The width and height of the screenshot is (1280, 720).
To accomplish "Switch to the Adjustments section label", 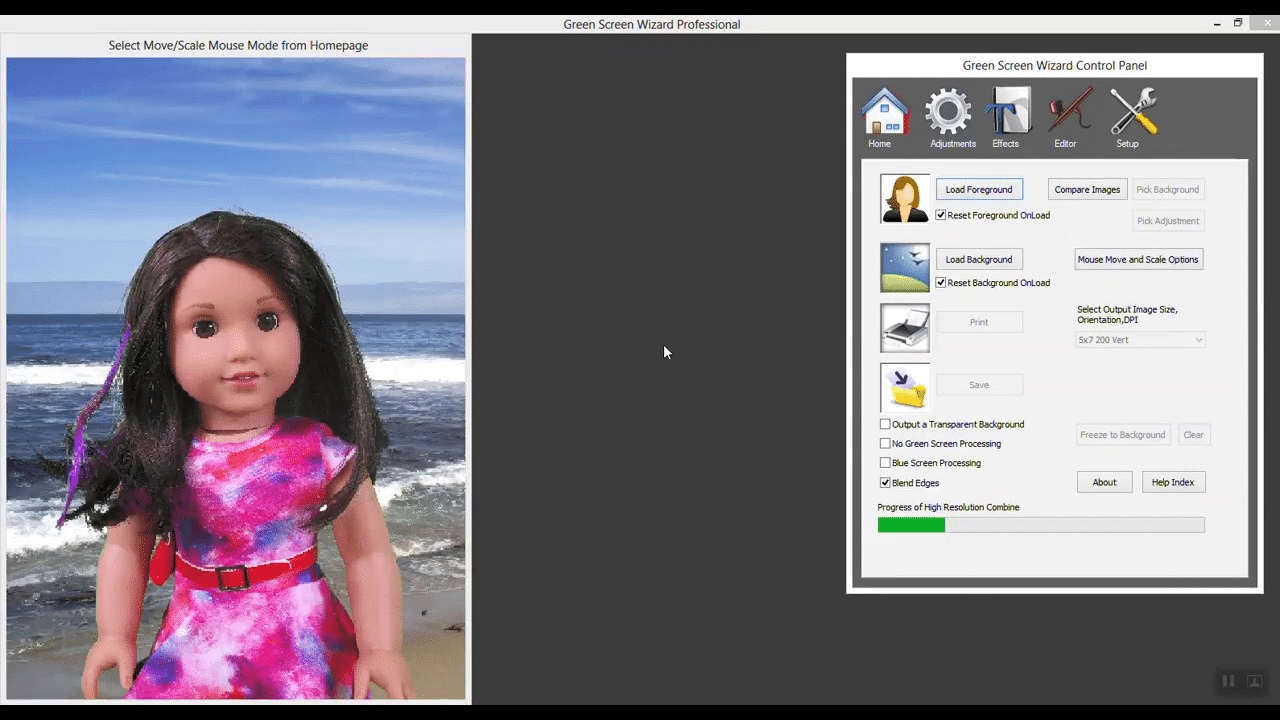I will click(952, 143).
